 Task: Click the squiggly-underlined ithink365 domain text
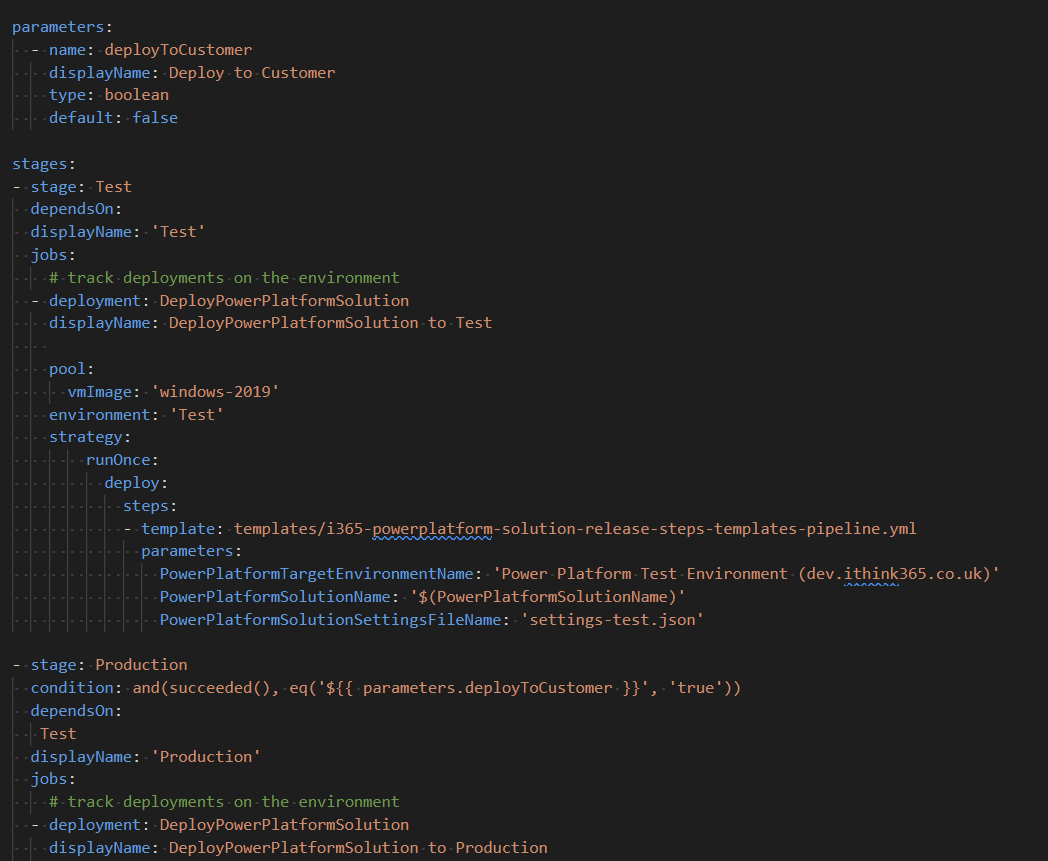click(872, 574)
